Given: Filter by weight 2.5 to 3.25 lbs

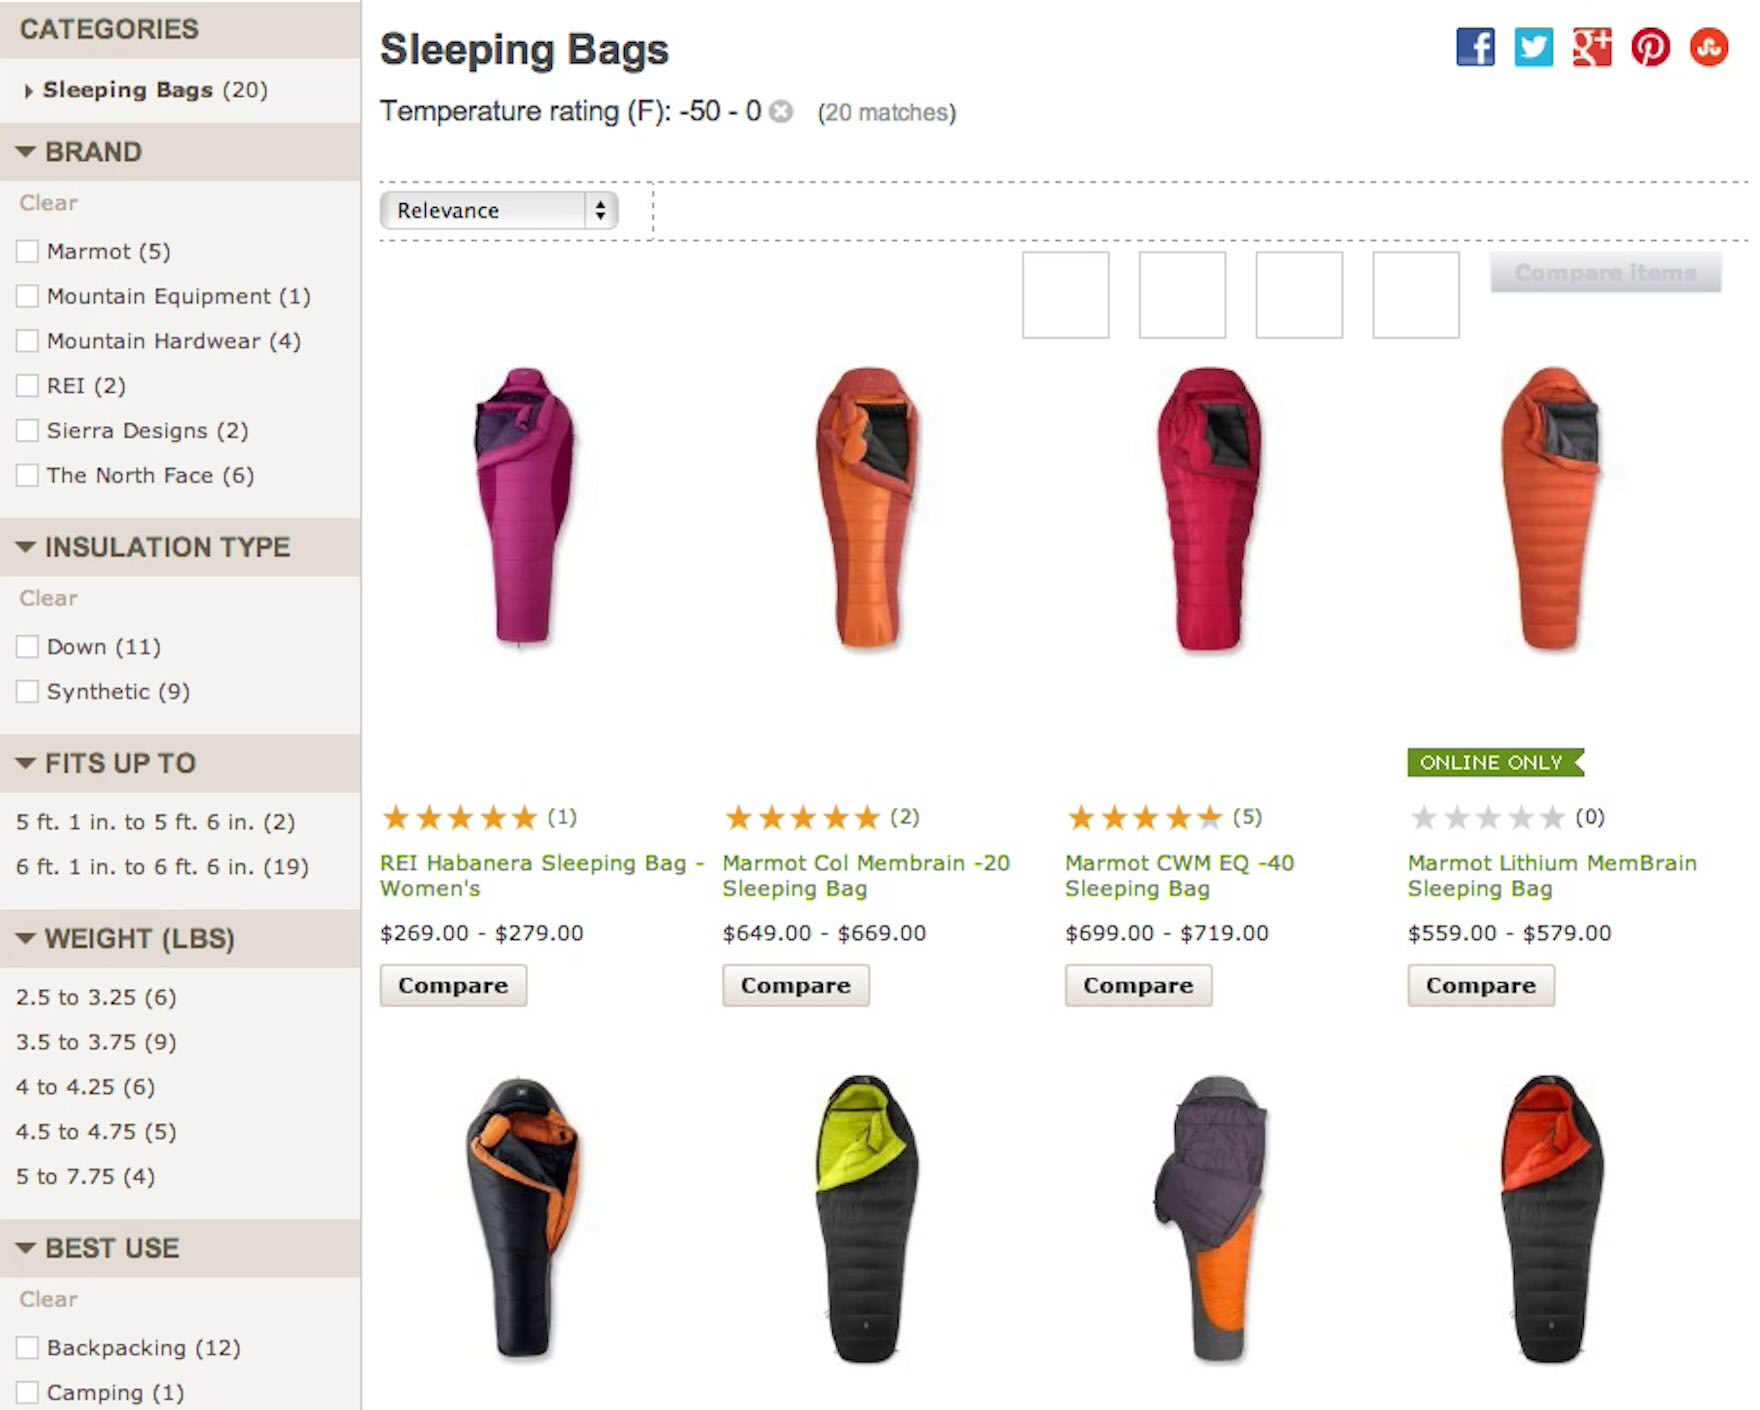Looking at the screenshot, I should 96,997.
